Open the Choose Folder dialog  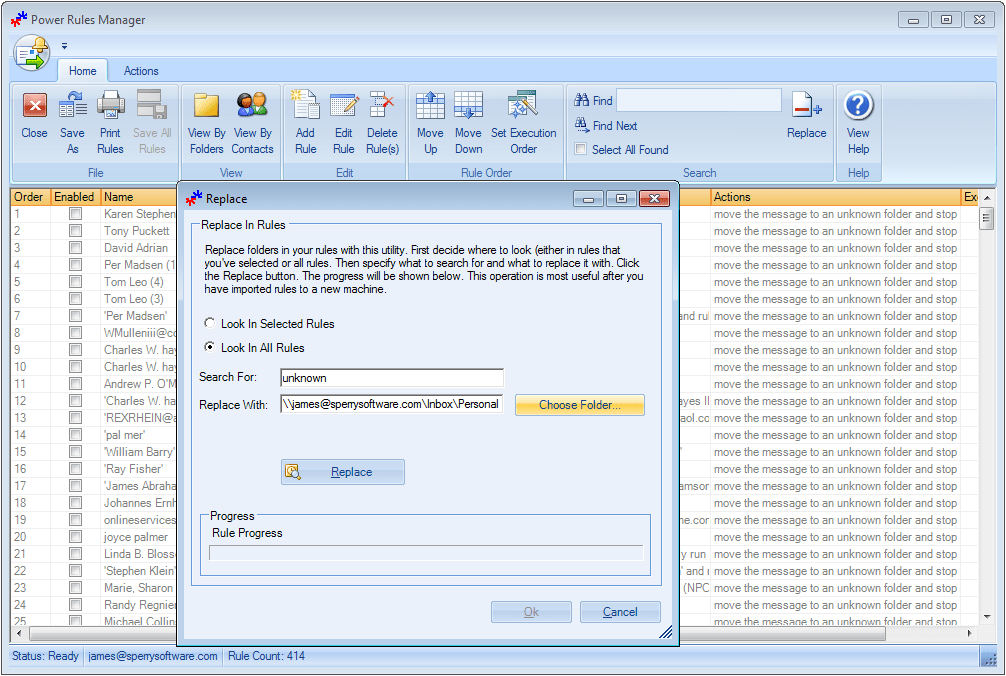579,405
